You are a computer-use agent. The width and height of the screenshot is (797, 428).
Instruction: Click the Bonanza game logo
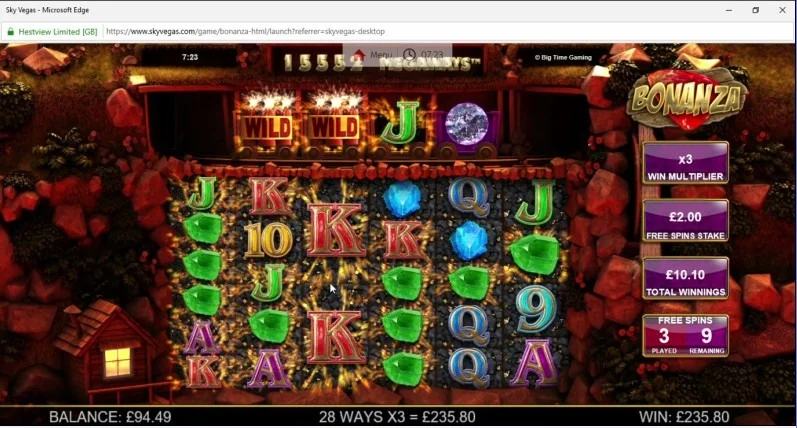click(687, 98)
